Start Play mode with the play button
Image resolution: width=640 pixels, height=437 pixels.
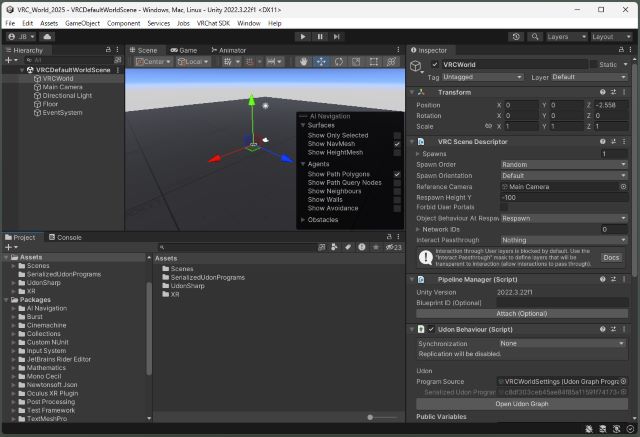(x=302, y=37)
